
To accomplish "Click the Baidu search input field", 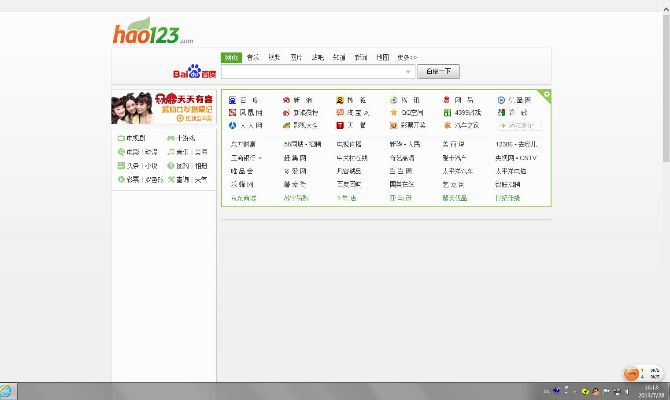I will [315, 72].
